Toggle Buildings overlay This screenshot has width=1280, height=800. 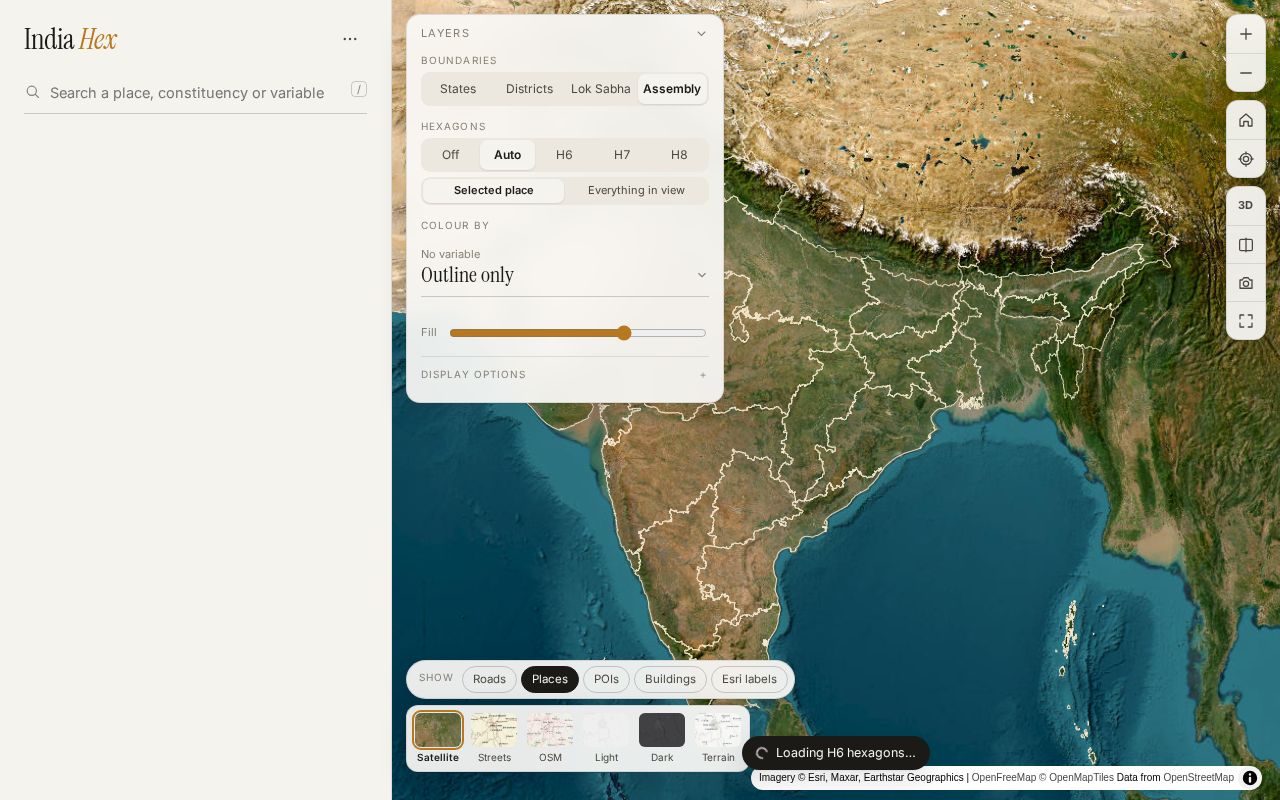pyautogui.click(x=670, y=679)
